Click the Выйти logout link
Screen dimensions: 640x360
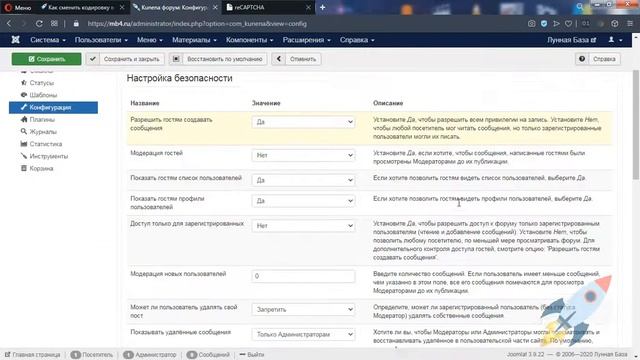252,355
